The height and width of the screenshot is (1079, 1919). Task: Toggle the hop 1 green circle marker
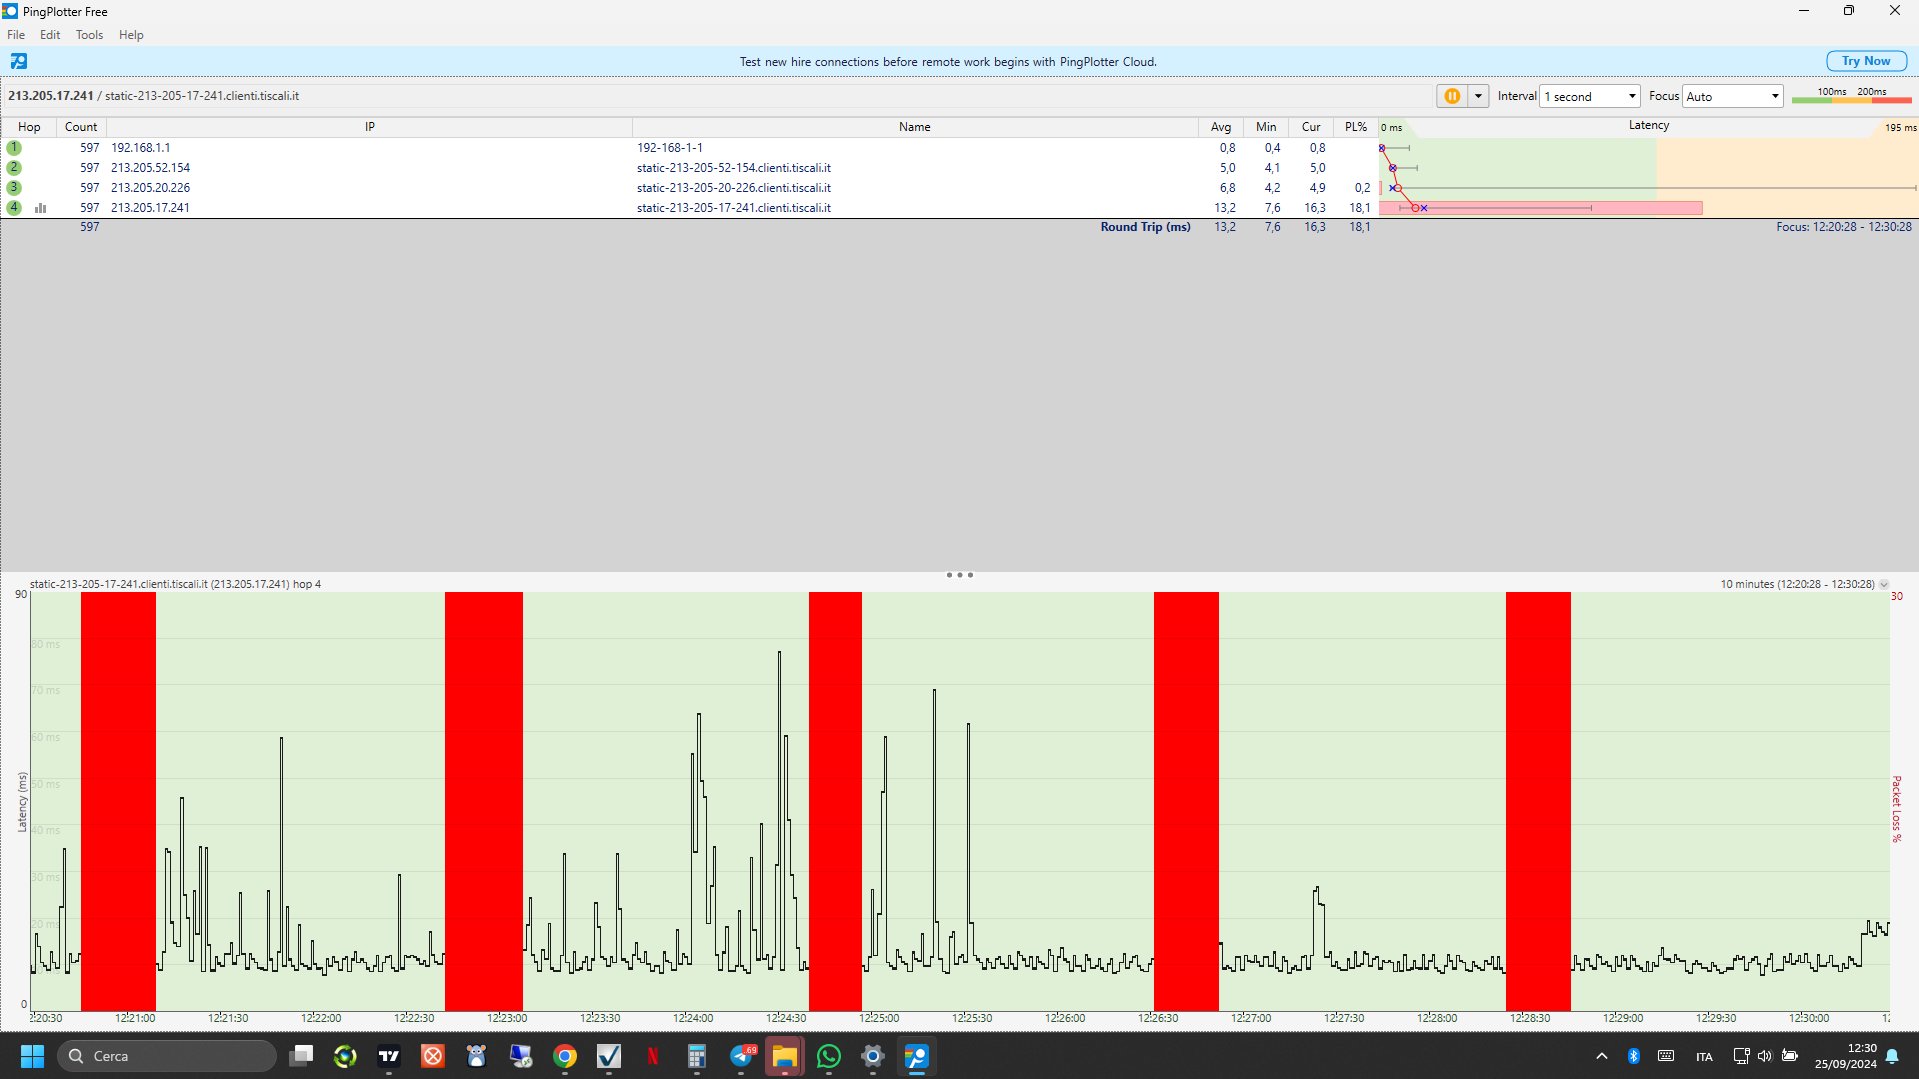click(x=14, y=148)
